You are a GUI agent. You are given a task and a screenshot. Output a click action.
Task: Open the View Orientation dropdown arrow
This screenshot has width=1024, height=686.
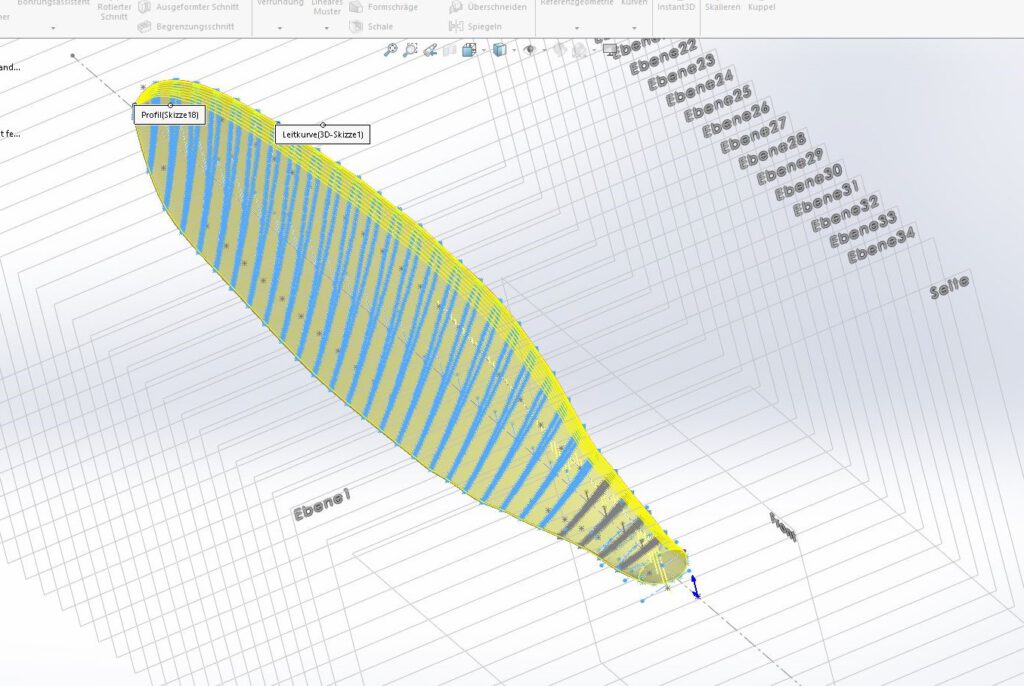(484, 50)
